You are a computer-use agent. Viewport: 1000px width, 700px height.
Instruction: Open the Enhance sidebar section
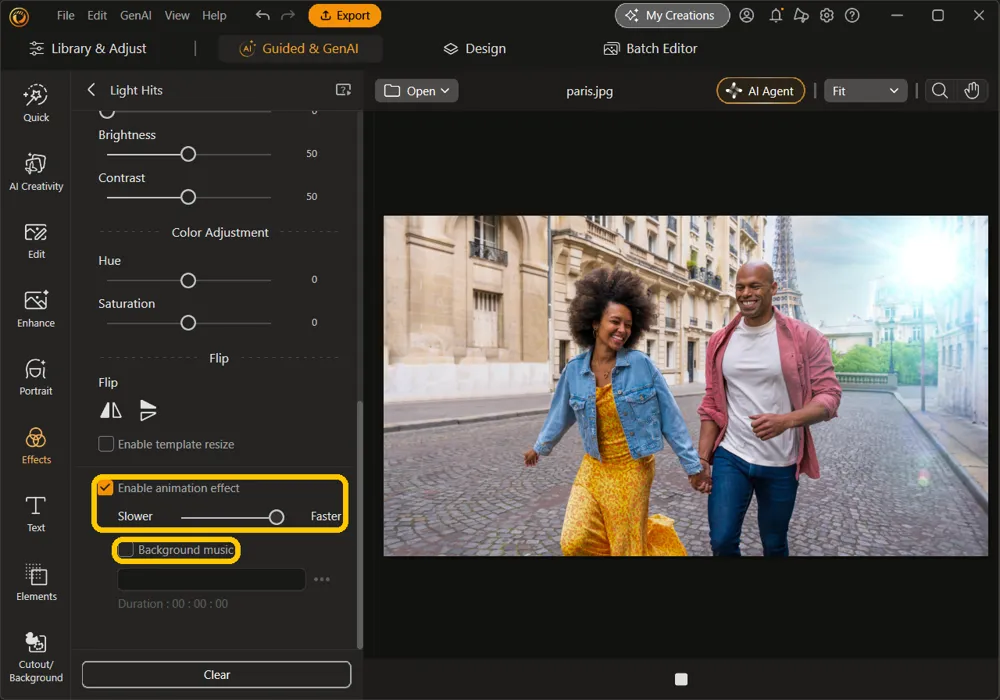tap(36, 309)
